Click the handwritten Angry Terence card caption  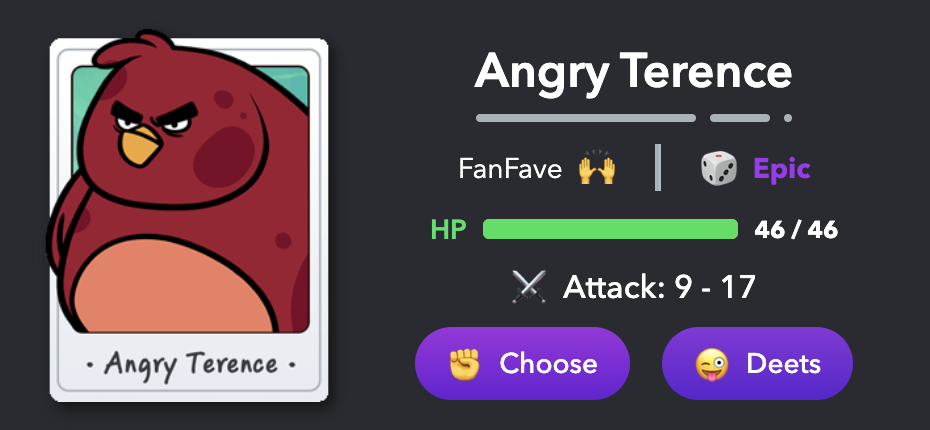191,364
